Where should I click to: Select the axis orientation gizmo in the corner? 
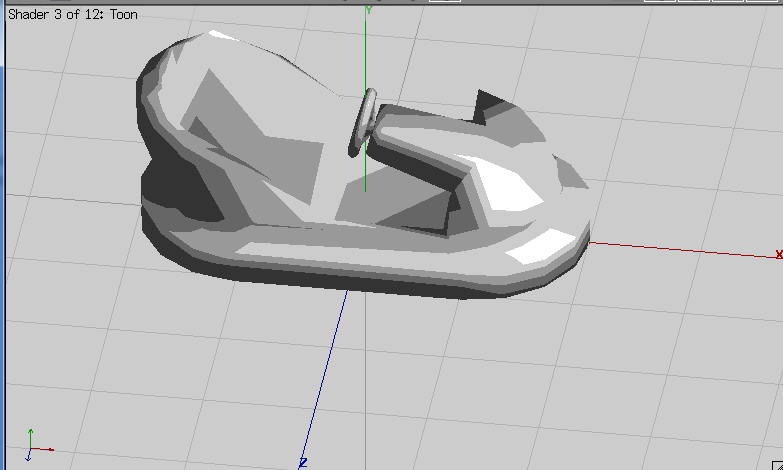pos(36,445)
